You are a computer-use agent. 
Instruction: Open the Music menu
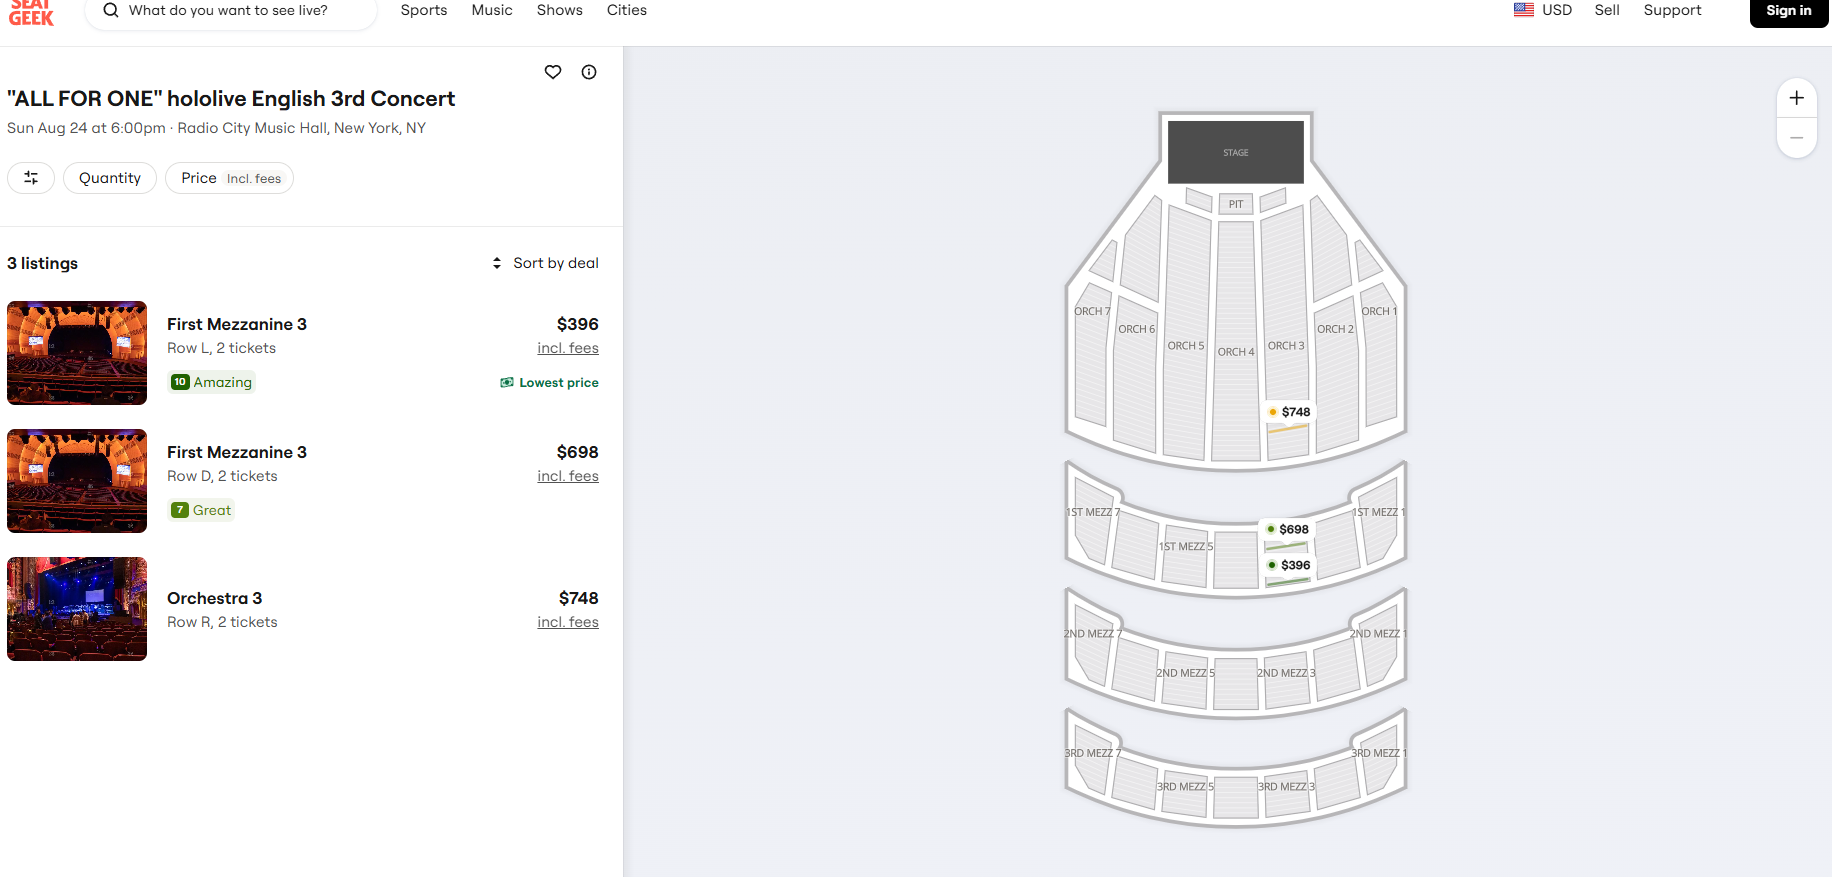coord(492,10)
